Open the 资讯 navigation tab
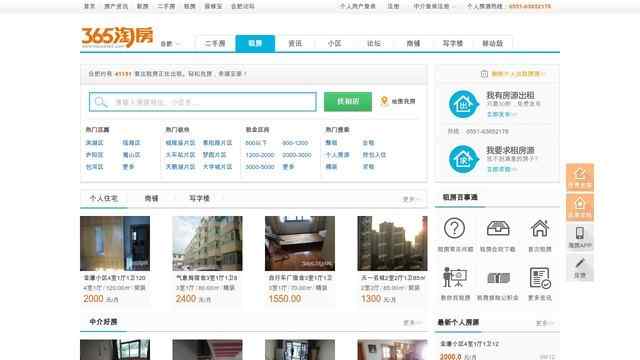The height and width of the screenshot is (360, 640). pyautogui.click(x=295, y=43)
